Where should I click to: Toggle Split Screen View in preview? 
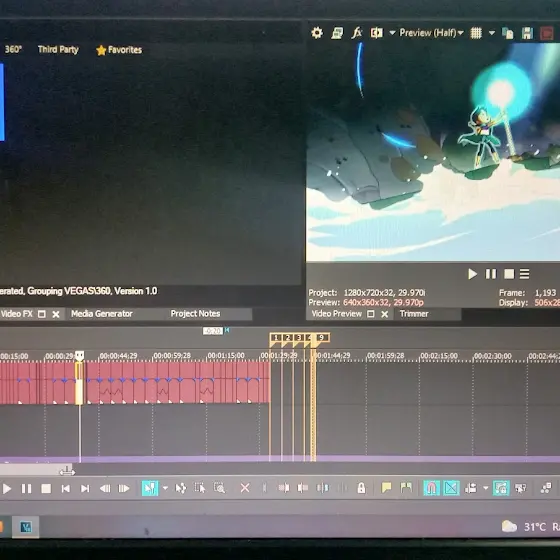click(376, 33)
